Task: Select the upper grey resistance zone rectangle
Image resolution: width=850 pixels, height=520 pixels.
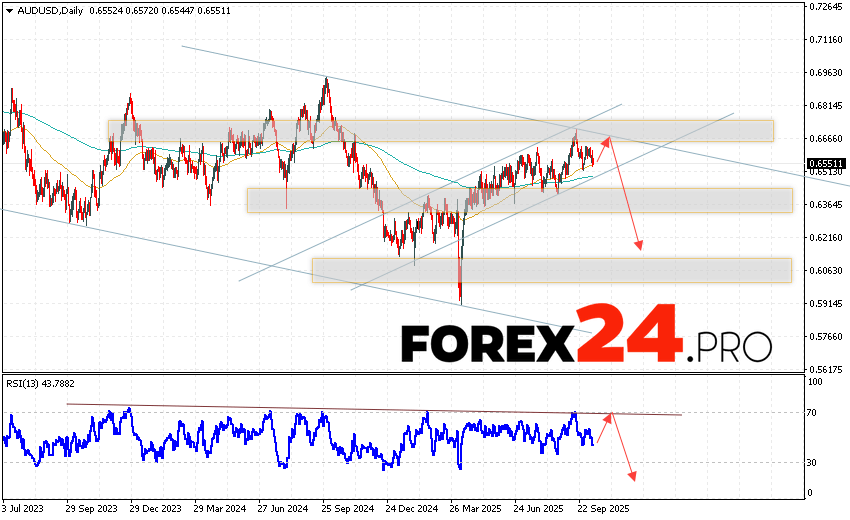Action: coord(440,131)
